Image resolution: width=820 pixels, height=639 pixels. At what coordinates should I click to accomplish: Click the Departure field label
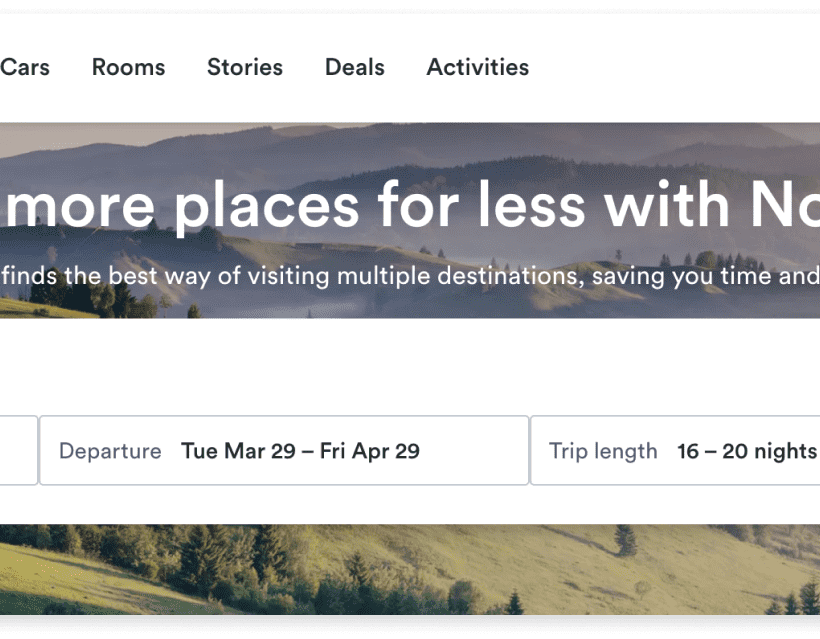click(110, 451)
